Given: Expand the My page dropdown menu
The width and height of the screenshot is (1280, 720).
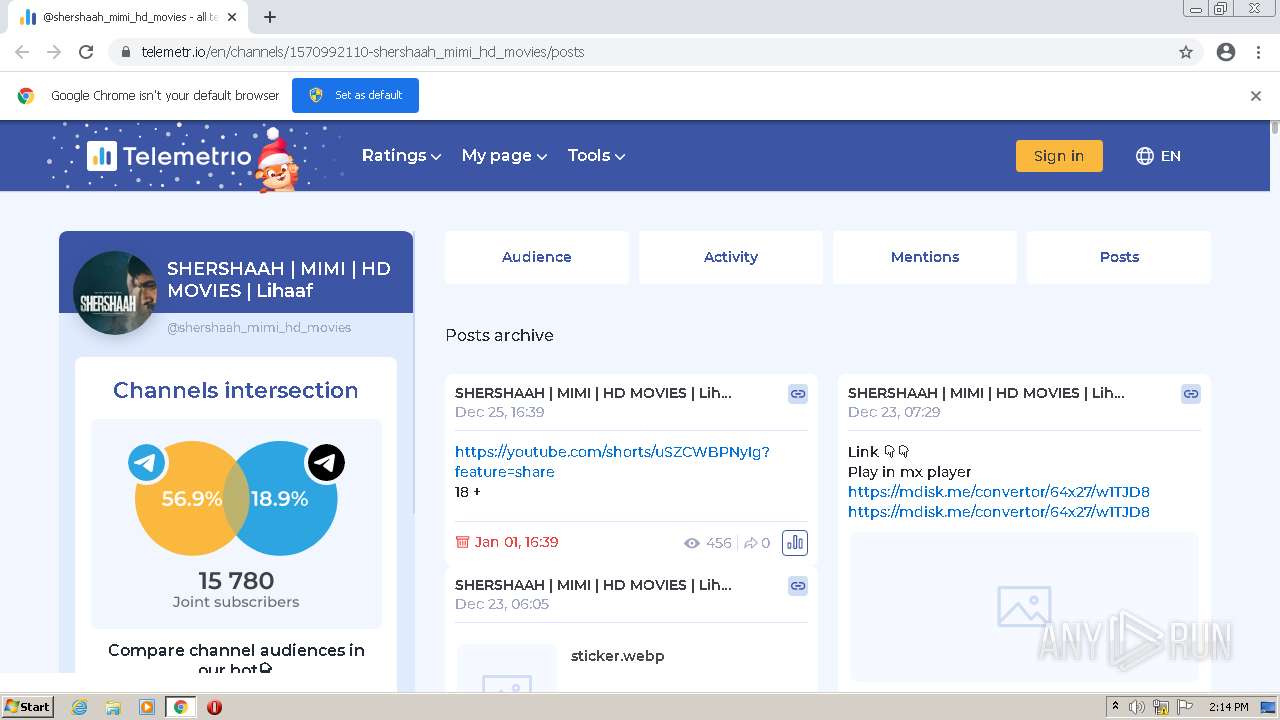Looking at the screenshot, I should (504, 156).
